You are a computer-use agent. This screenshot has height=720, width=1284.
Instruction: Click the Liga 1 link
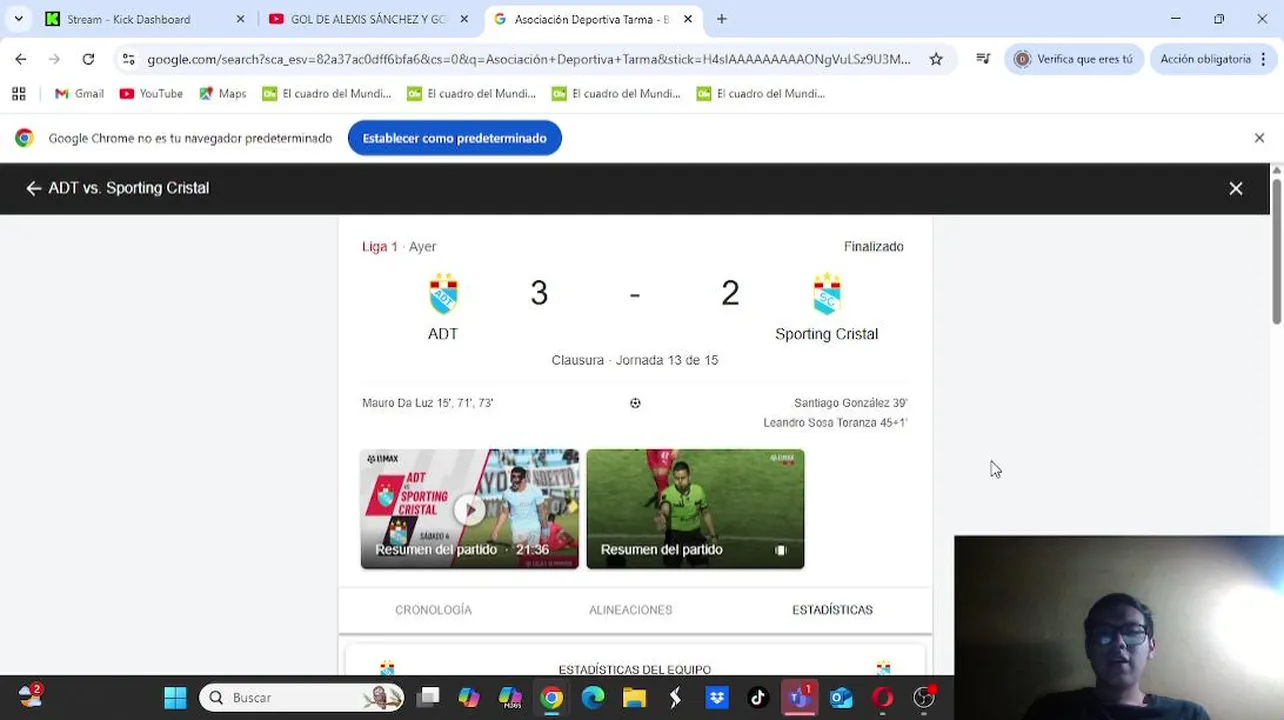[x=379, y=247]
